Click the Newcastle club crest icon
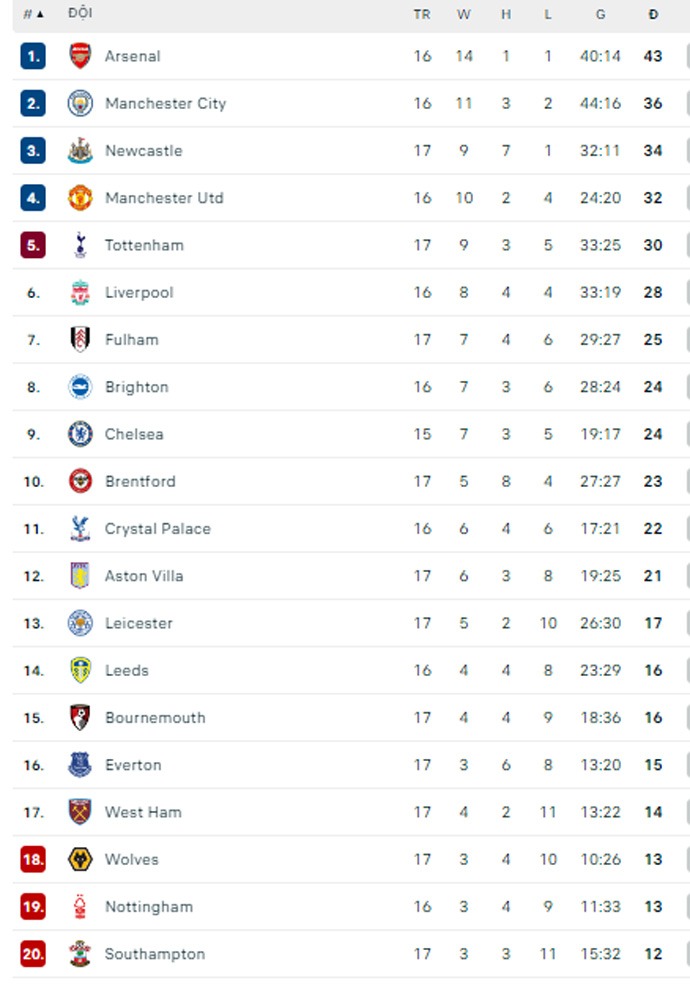The image size is (690, 986). coord(80,151)
